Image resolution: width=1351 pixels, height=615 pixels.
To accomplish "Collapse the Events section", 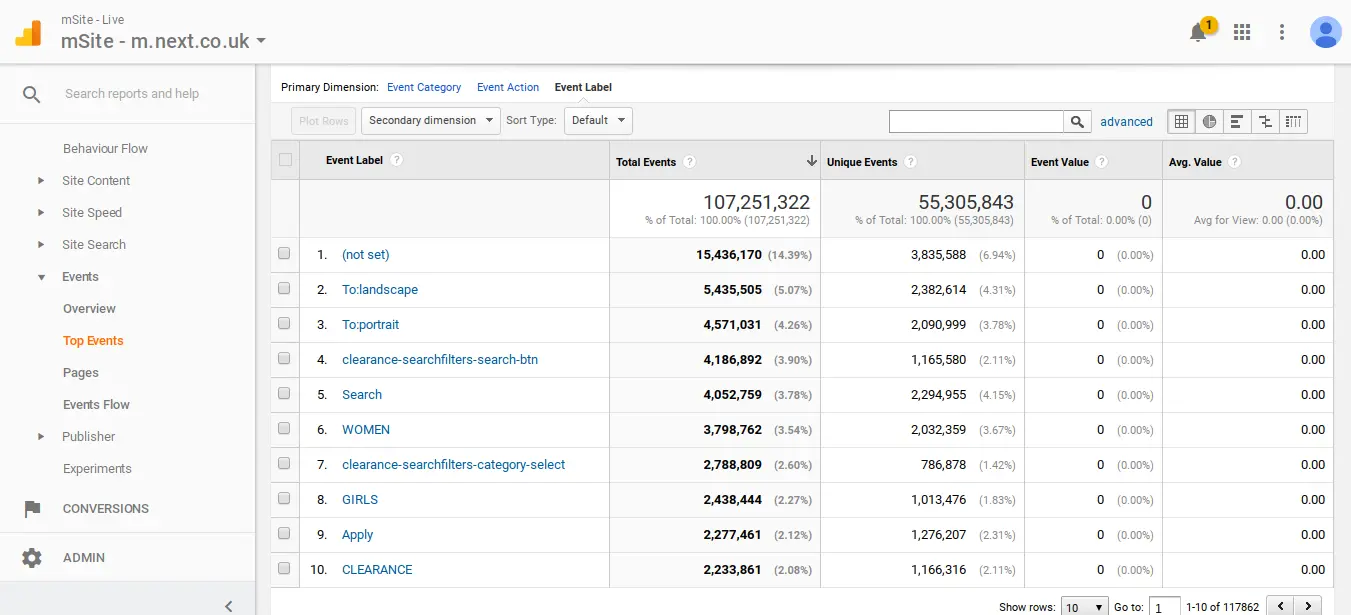I will 41,277.
